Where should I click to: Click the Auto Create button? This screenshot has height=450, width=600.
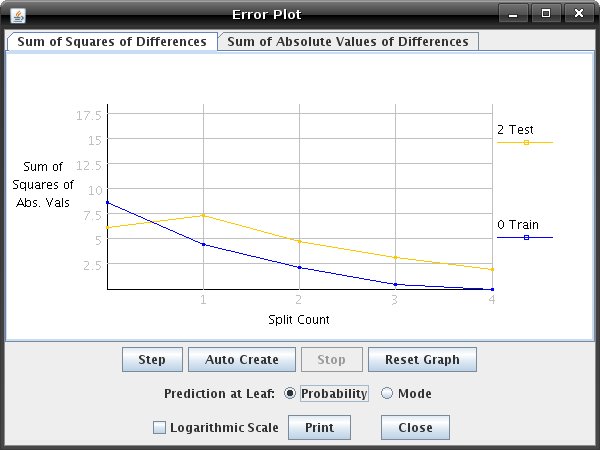pos(242,360)
